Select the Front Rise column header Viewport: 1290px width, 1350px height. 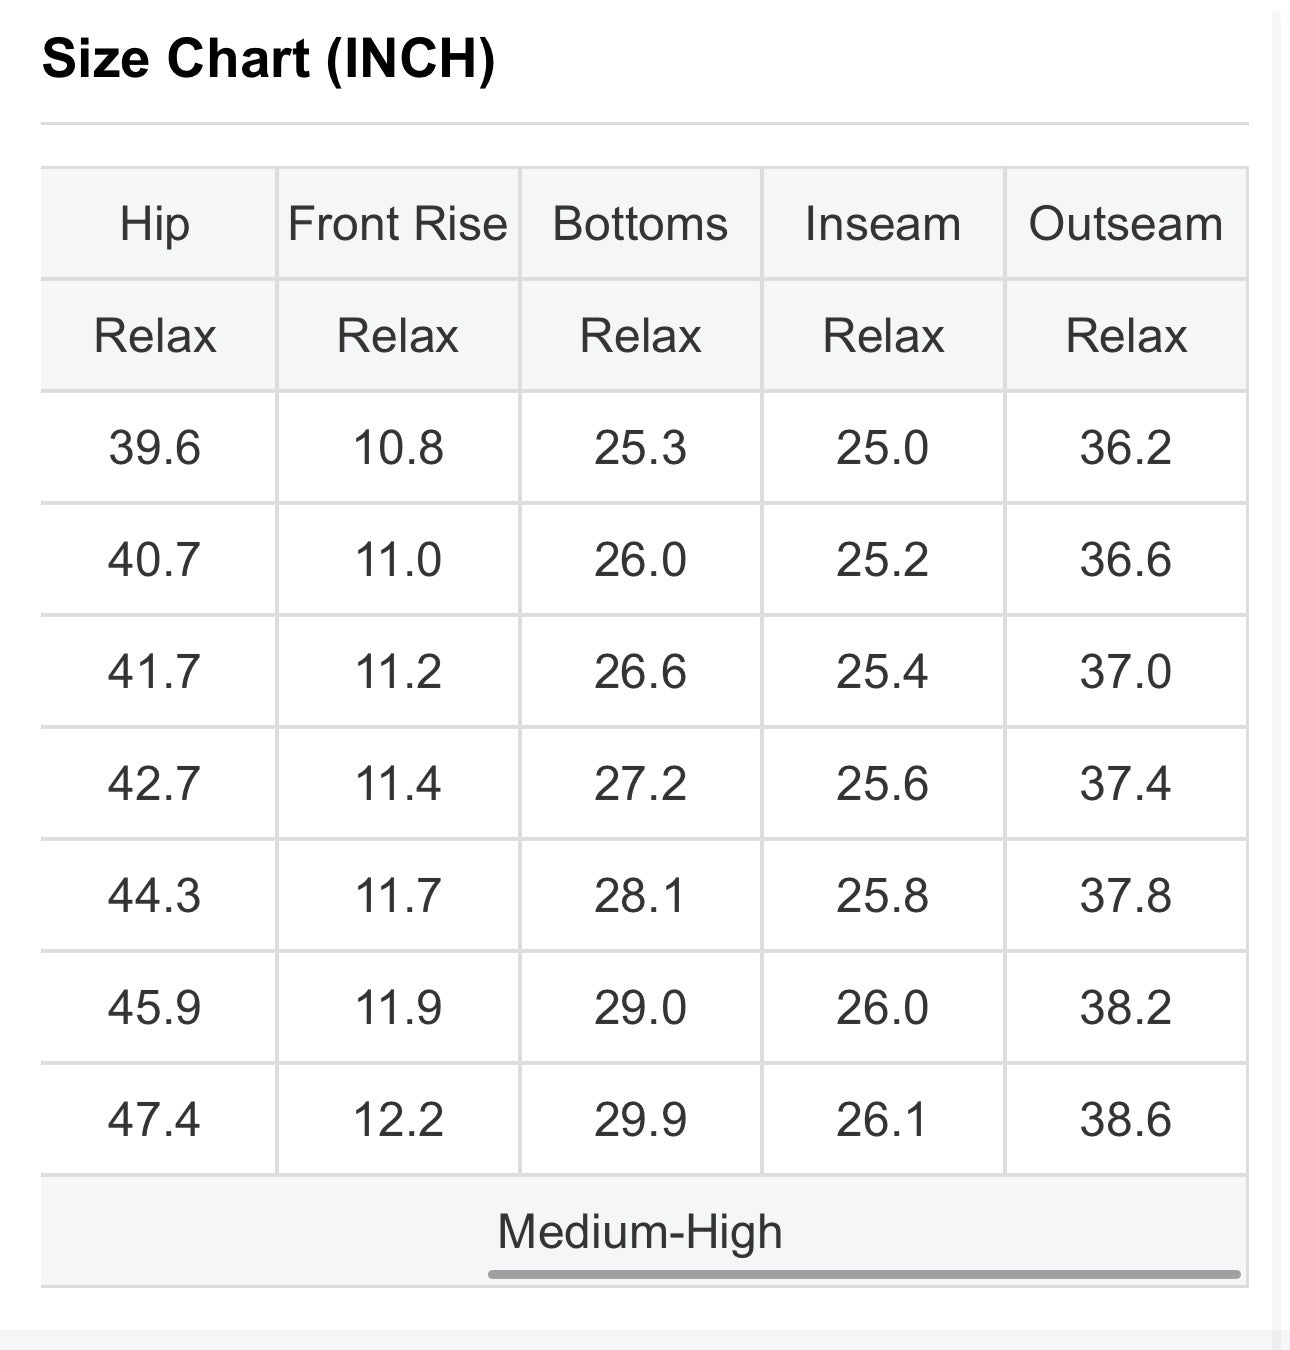(398, 223)
